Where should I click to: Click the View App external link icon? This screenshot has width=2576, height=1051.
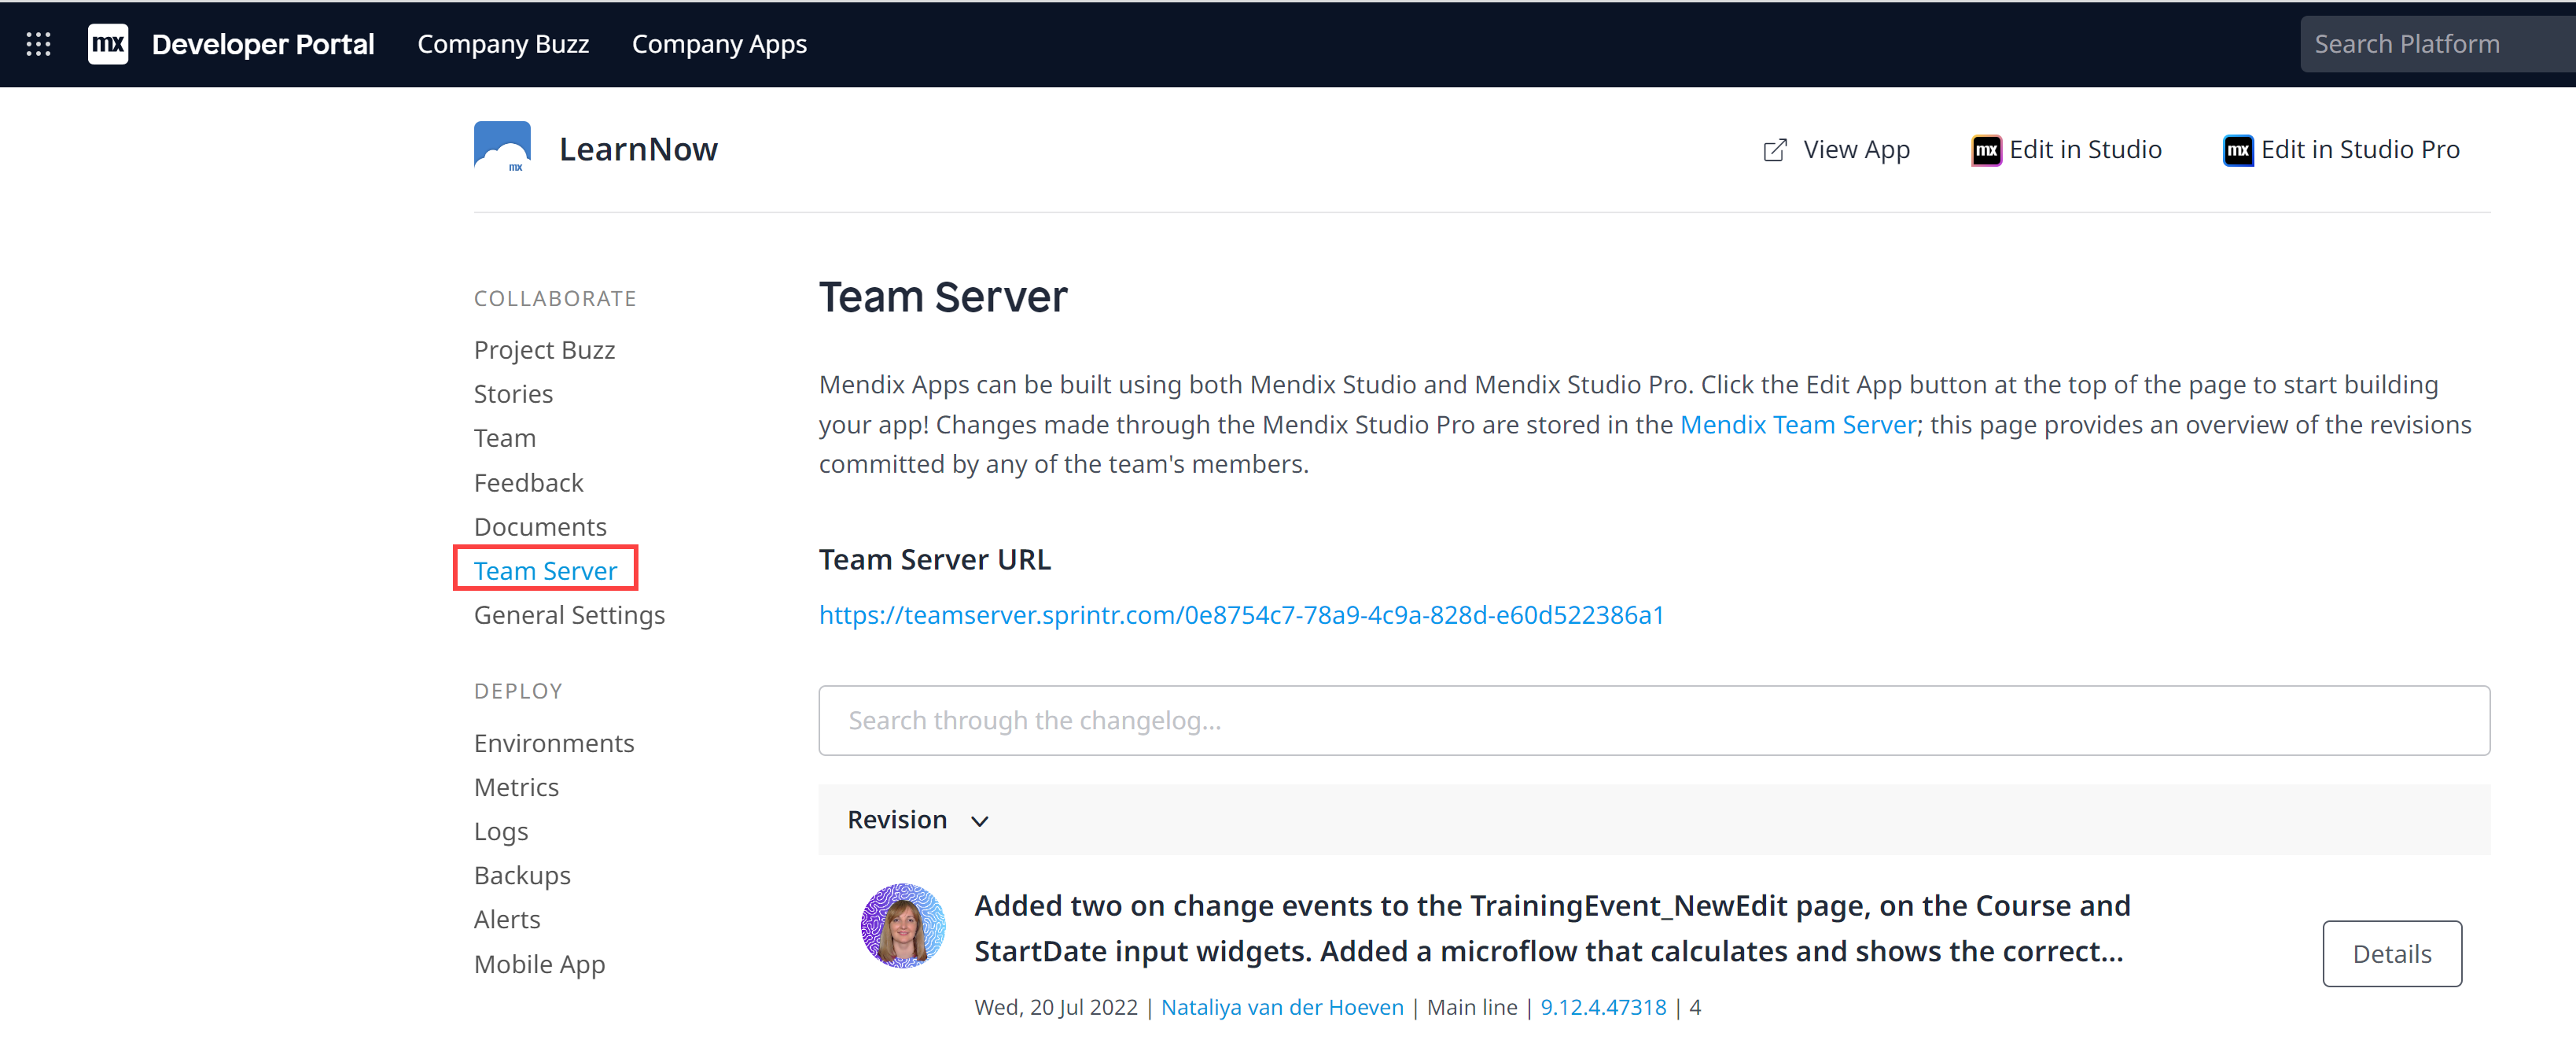coord(1774,150)
